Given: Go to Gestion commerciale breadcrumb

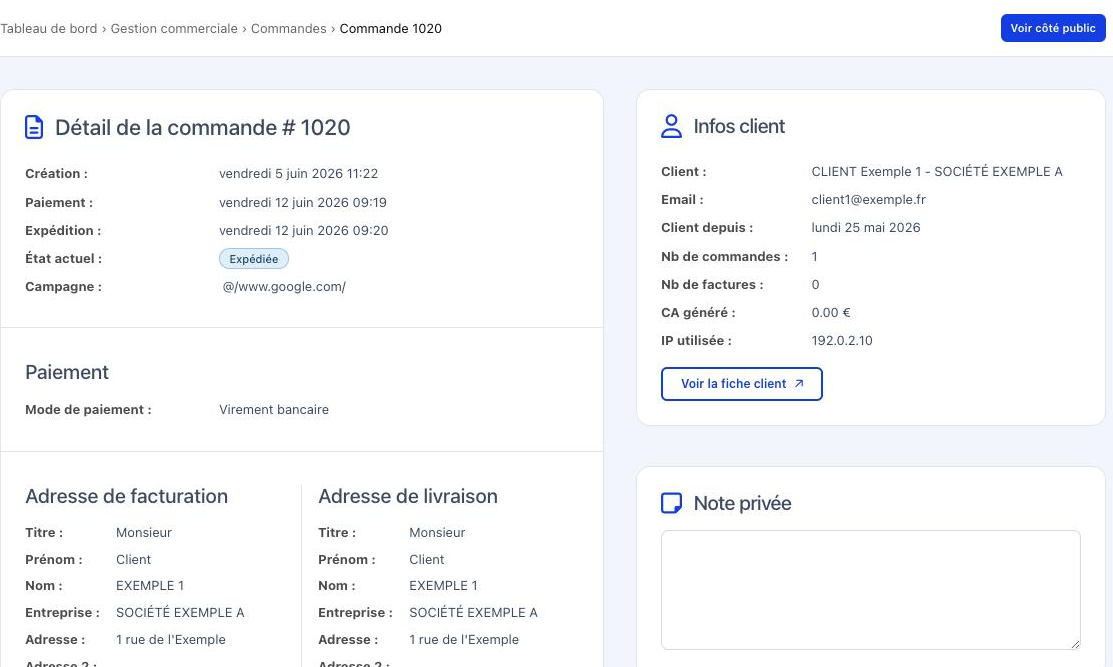Looking at the screenshot, I should [174, 28].
